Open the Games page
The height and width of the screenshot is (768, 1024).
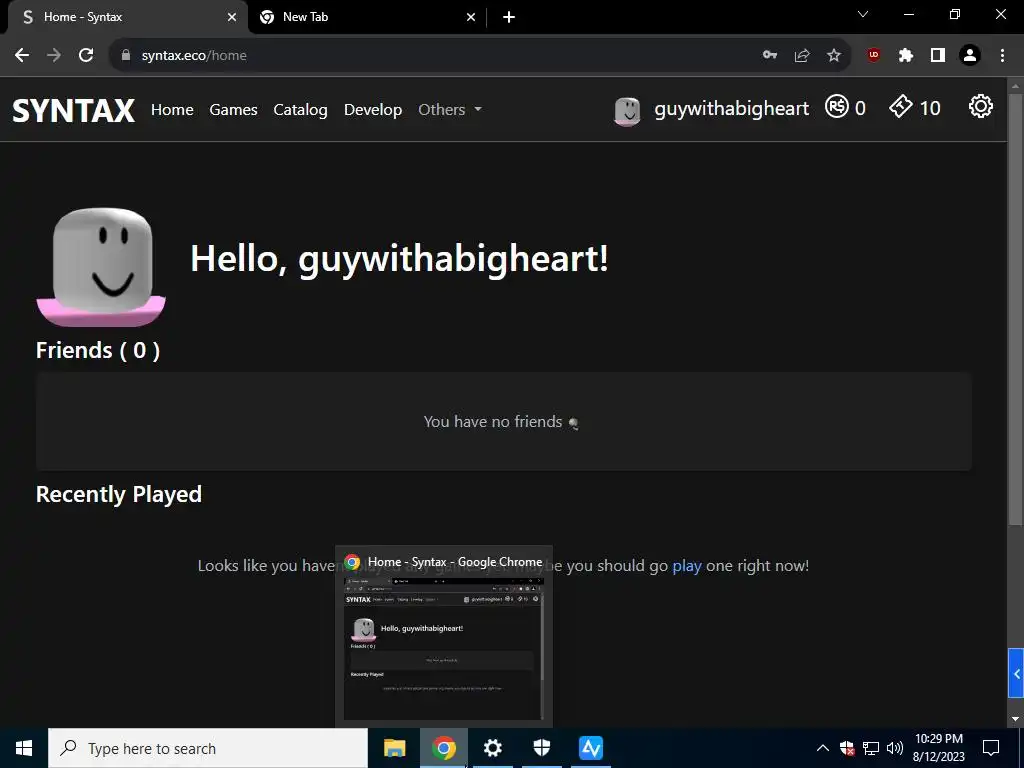tap(233, 110)
